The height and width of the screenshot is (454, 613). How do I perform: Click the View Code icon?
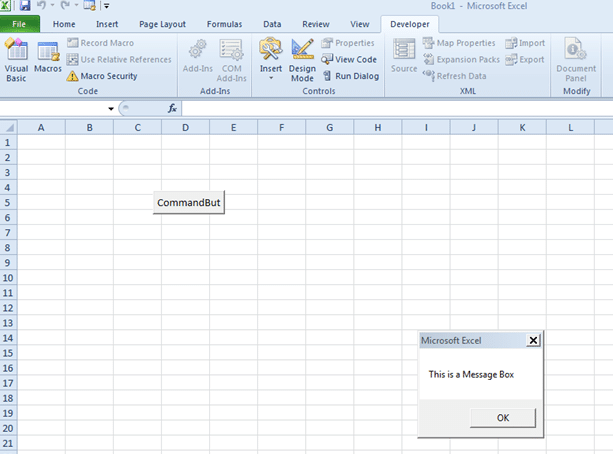(x=326, y=59)
